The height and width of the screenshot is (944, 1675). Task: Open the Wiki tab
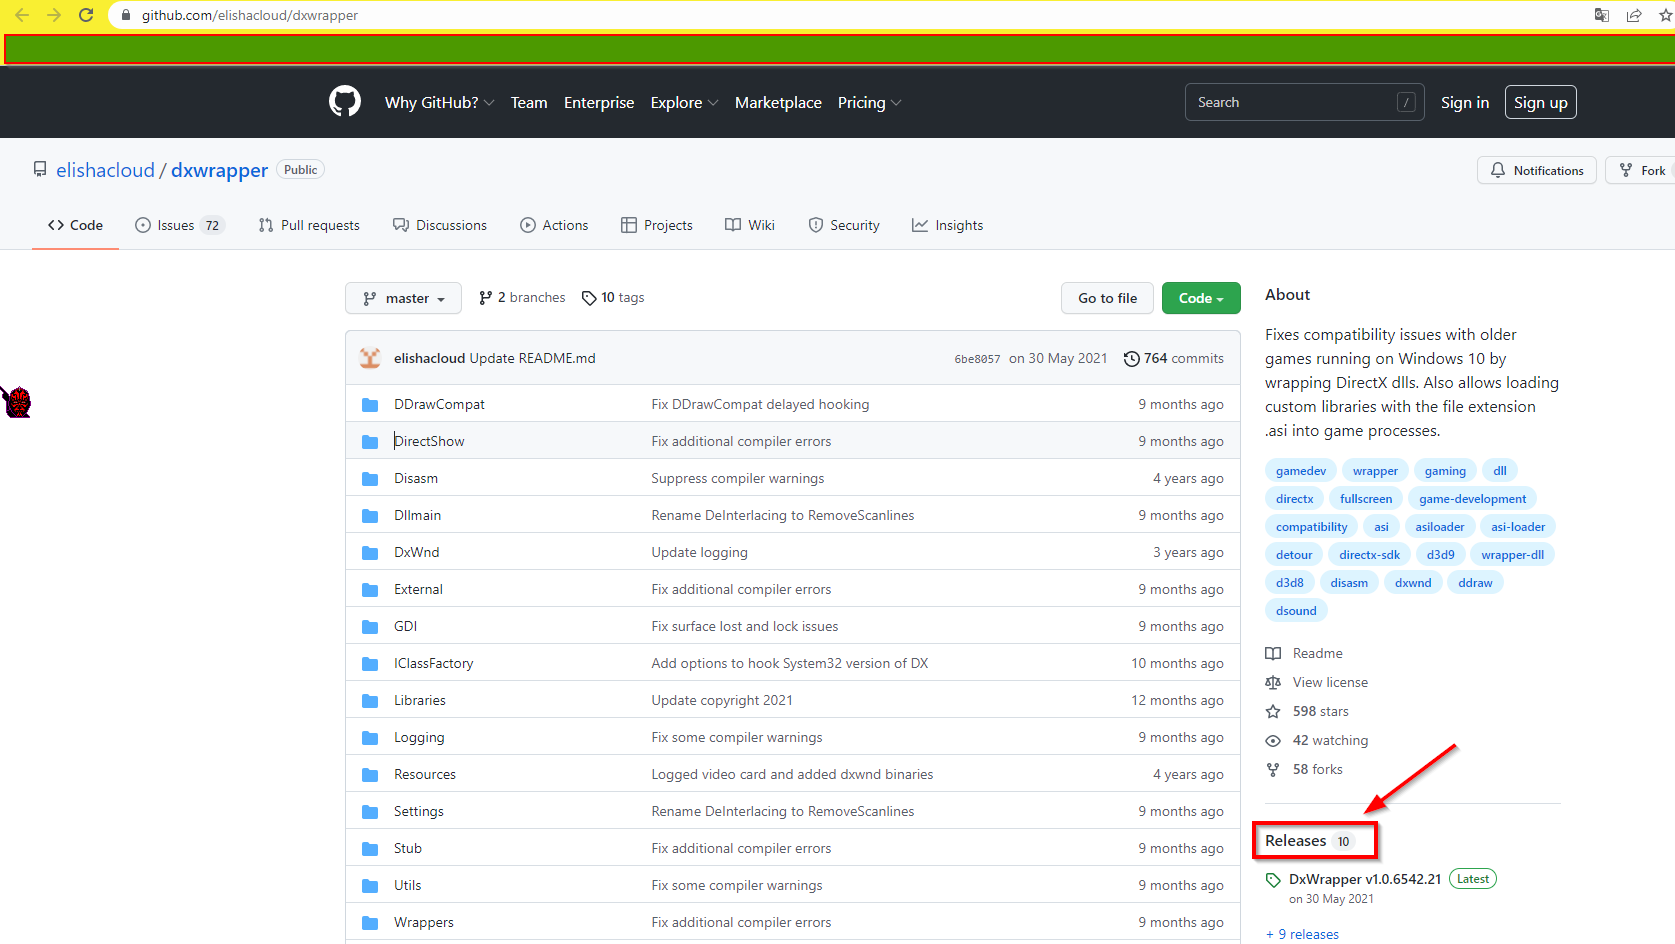[750, 226]
